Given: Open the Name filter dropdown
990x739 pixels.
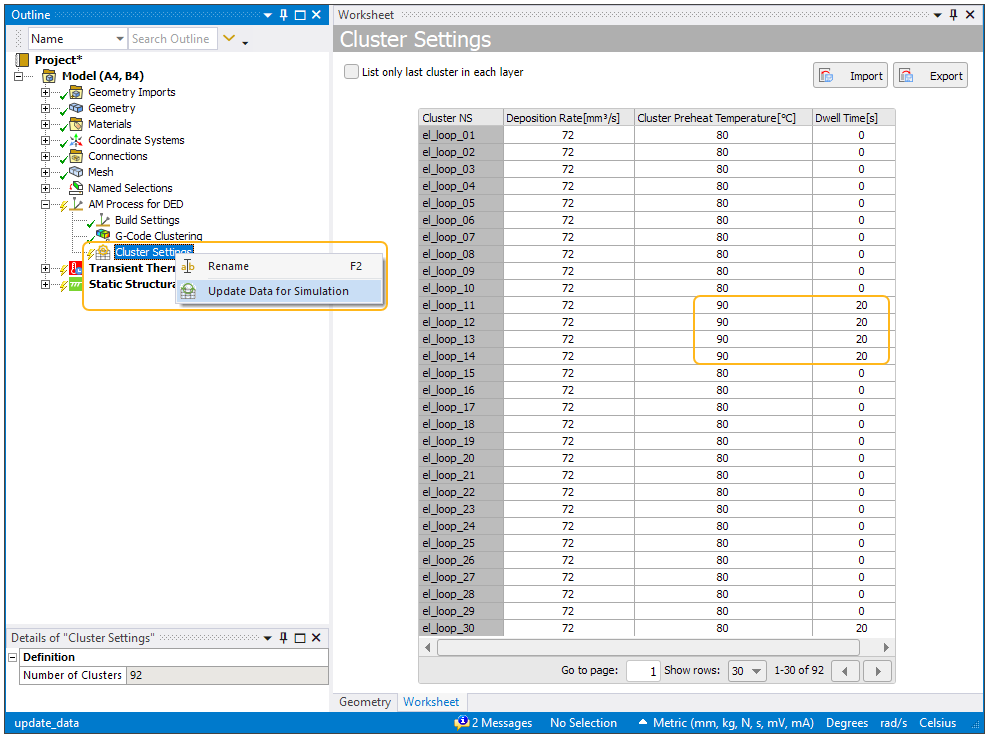Looking at the screenshot, I should [120, 39].
